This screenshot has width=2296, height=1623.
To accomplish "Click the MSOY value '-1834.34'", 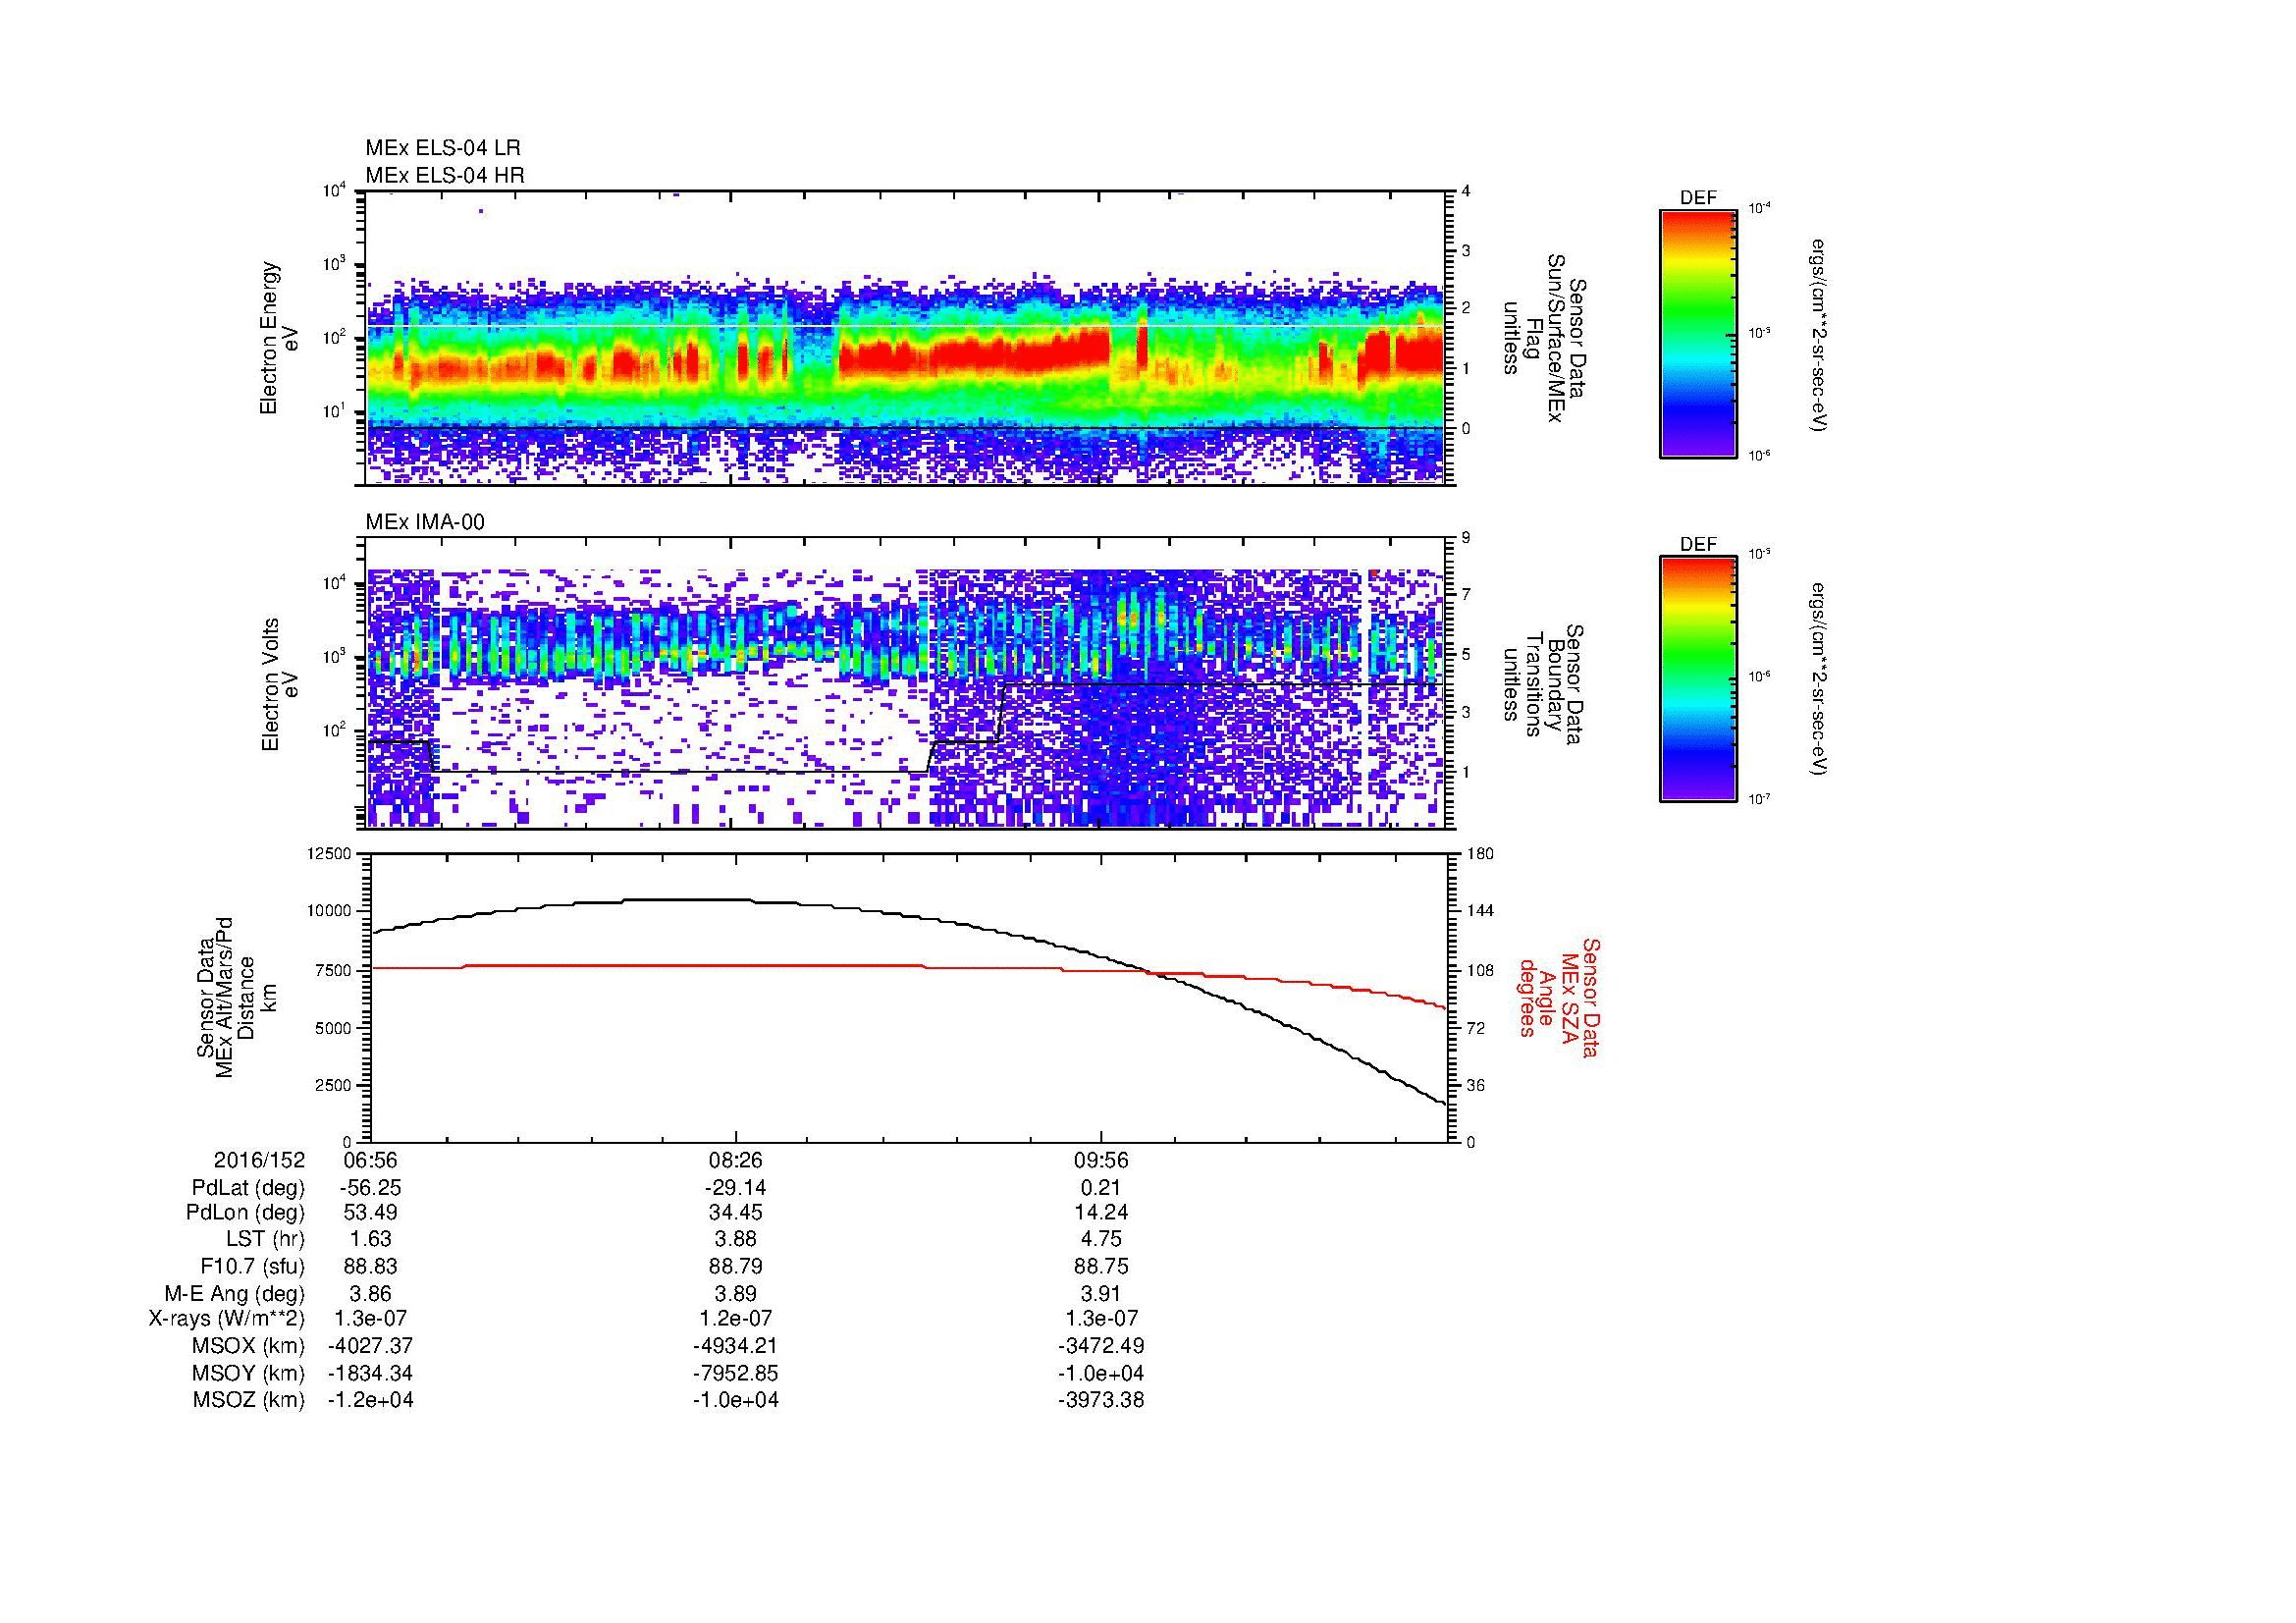I will [x=370, y=1373].
